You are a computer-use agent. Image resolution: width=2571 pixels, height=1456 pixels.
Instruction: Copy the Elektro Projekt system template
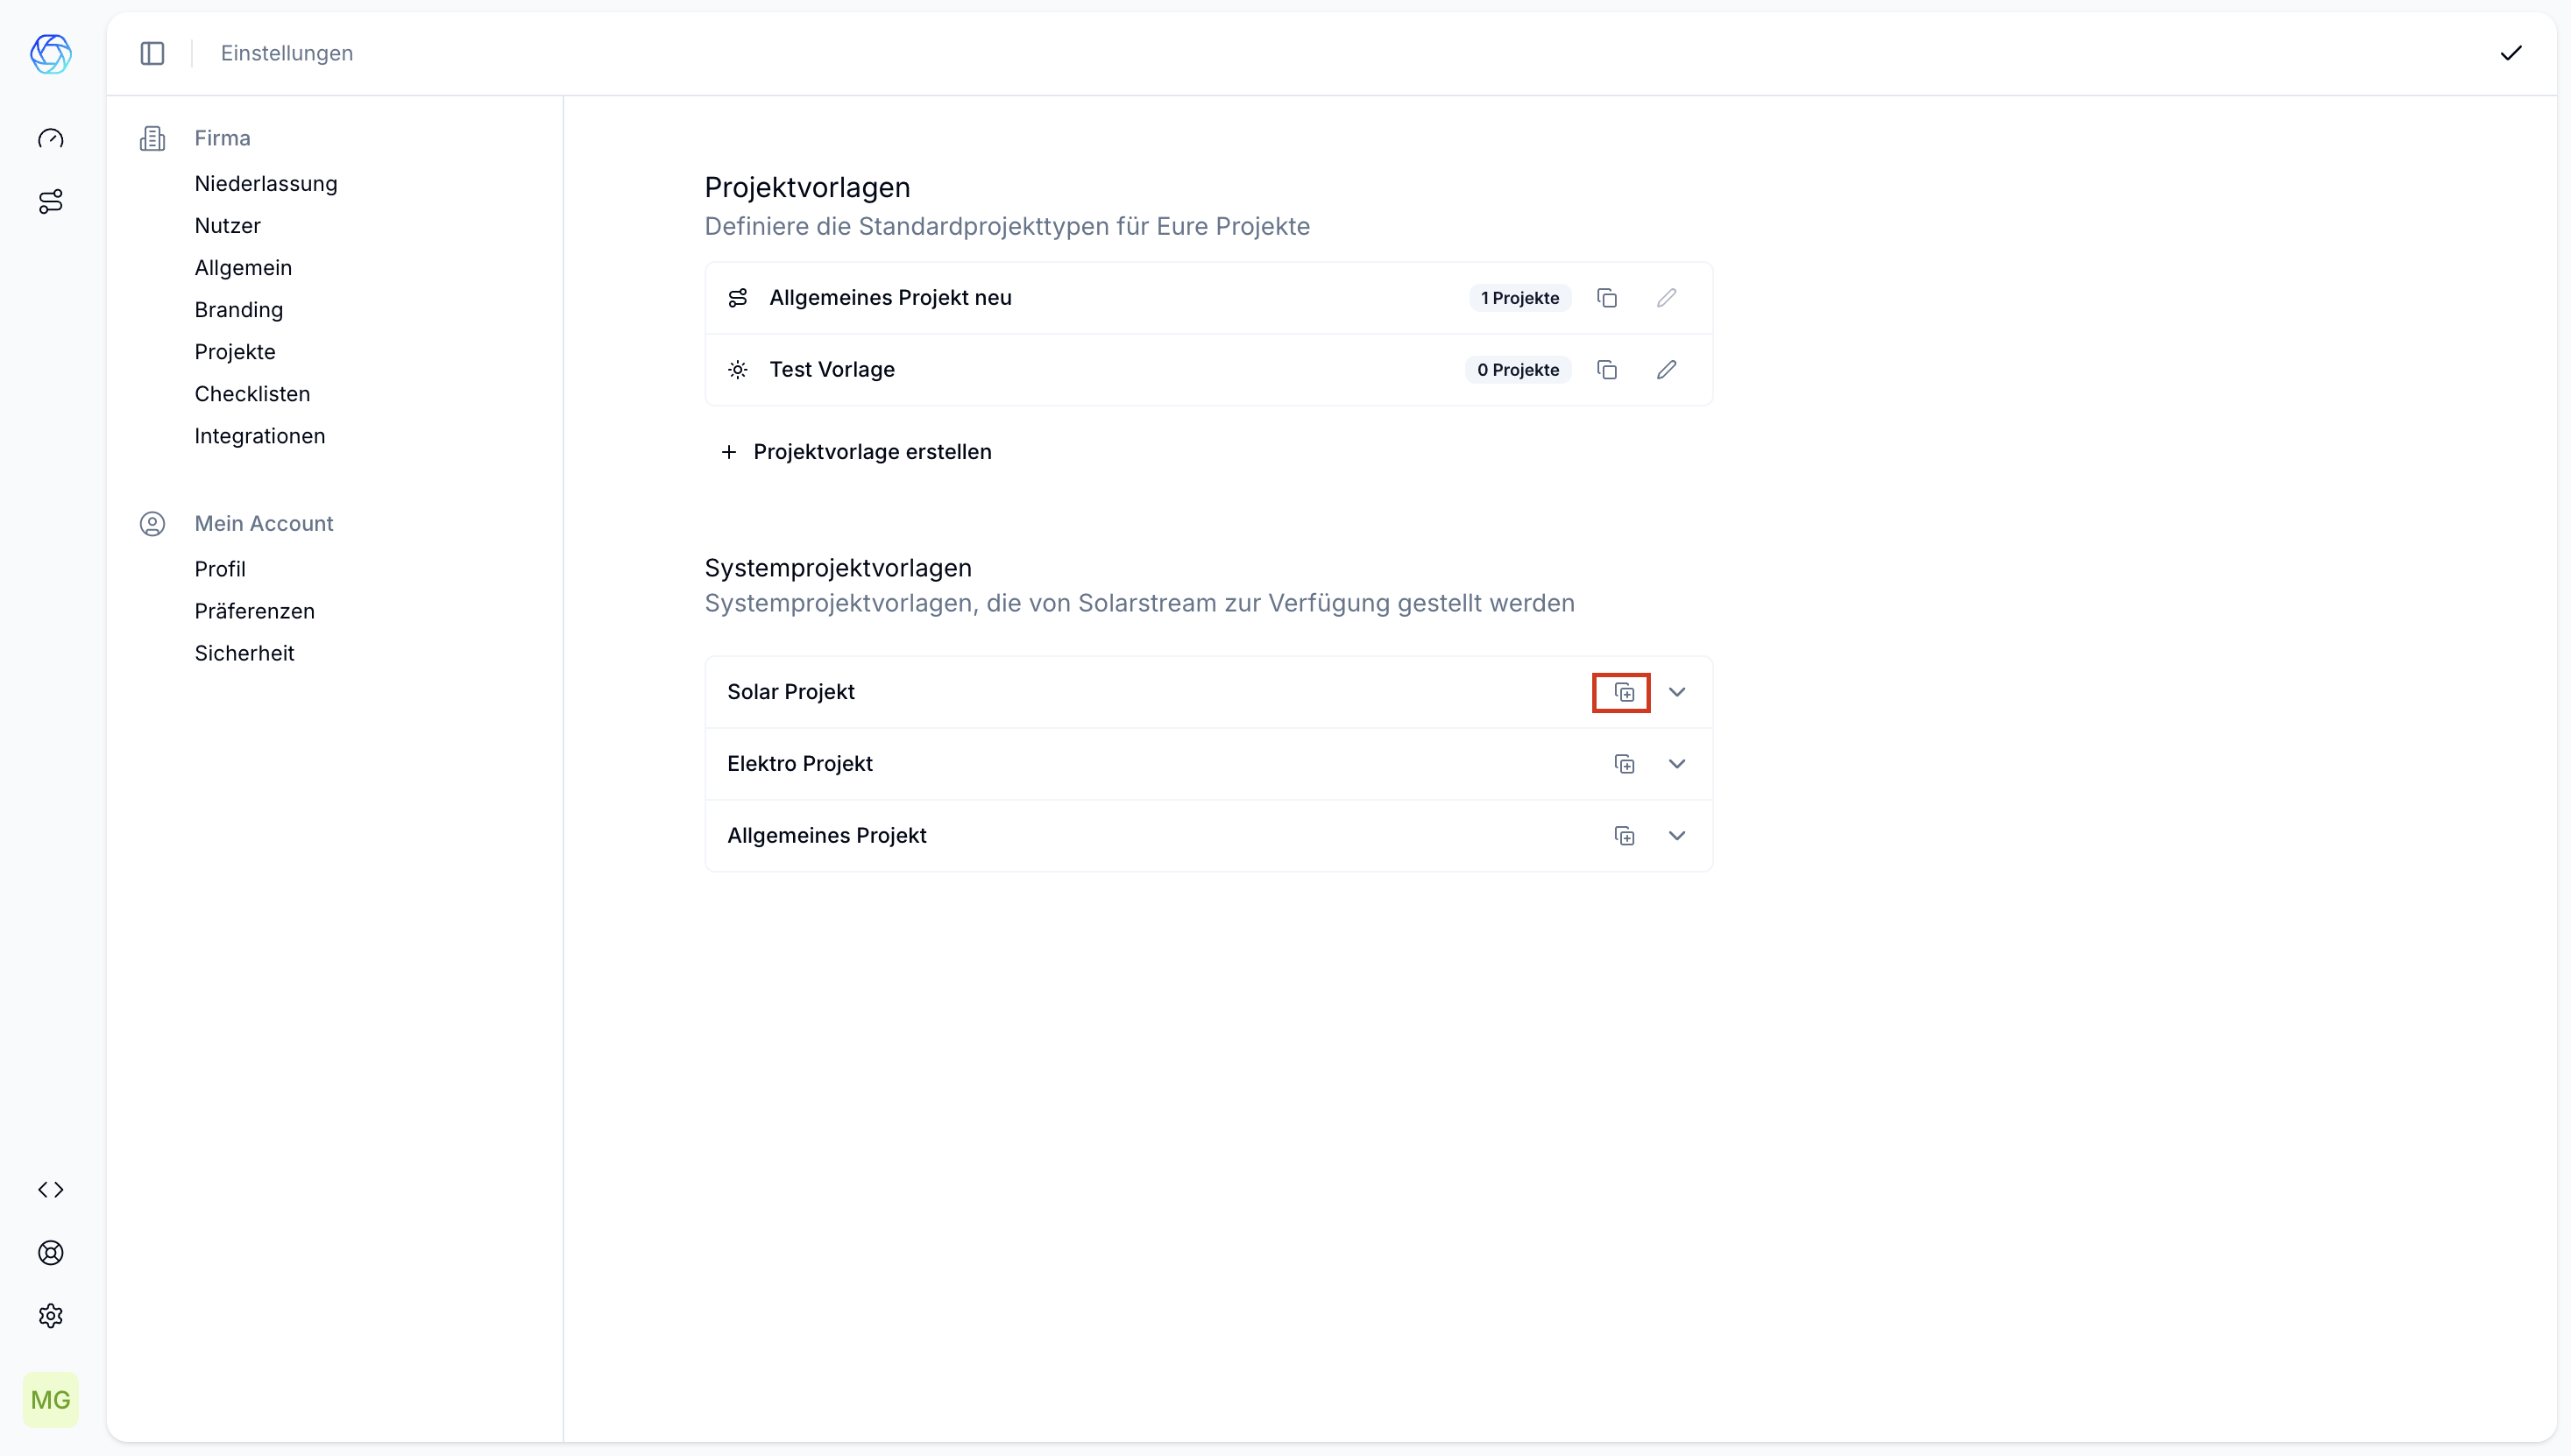click(1624, 764)
